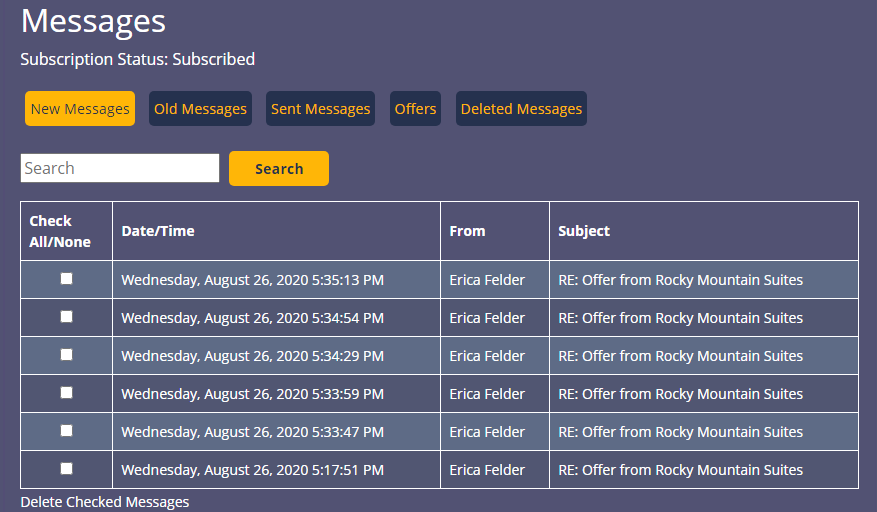
Task: Click Delete Checked Messages link
Action: click(105, 502)
